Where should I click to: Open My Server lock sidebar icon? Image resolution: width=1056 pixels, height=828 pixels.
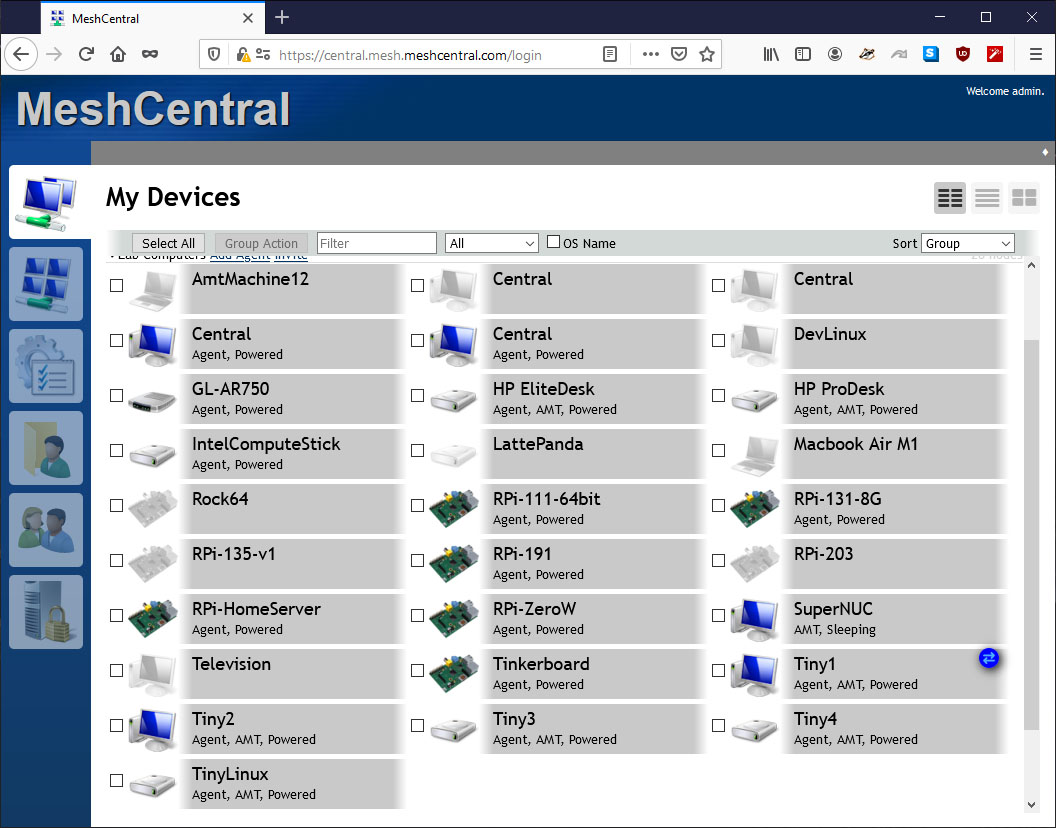(46, 612)
